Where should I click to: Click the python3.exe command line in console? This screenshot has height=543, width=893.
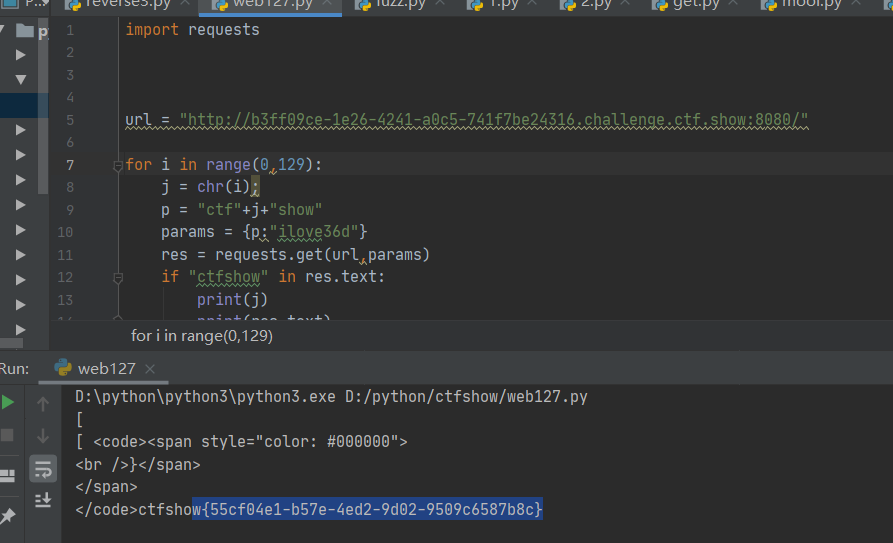[x=331, y=397]
